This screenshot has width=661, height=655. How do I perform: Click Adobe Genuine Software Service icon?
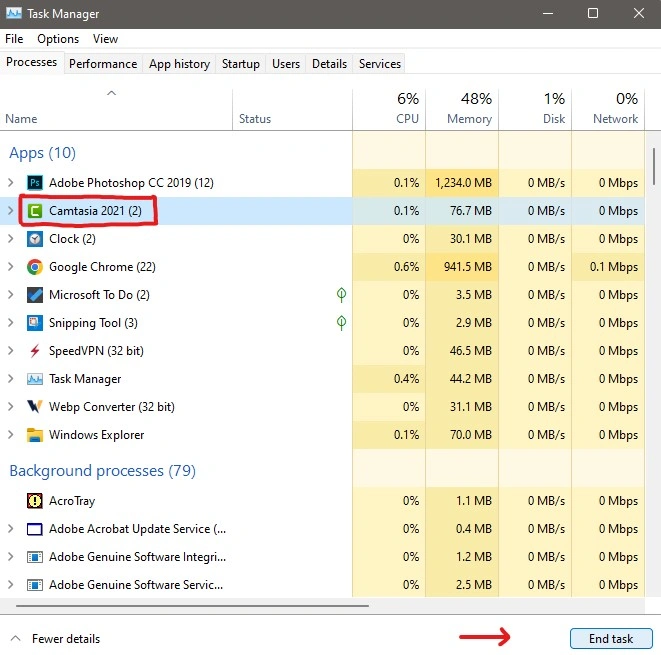35,585
